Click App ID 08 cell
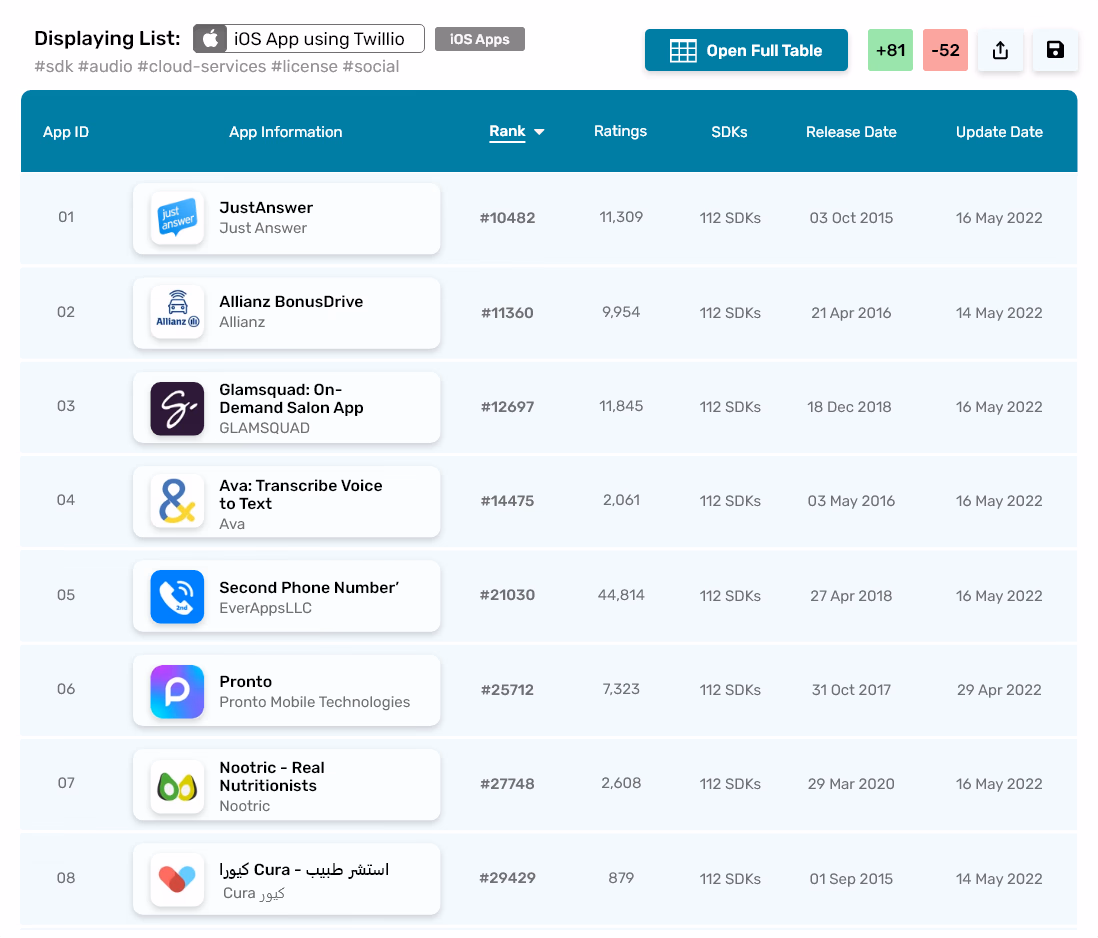This screenshot has height=938, width=1098. click(66, 878)
